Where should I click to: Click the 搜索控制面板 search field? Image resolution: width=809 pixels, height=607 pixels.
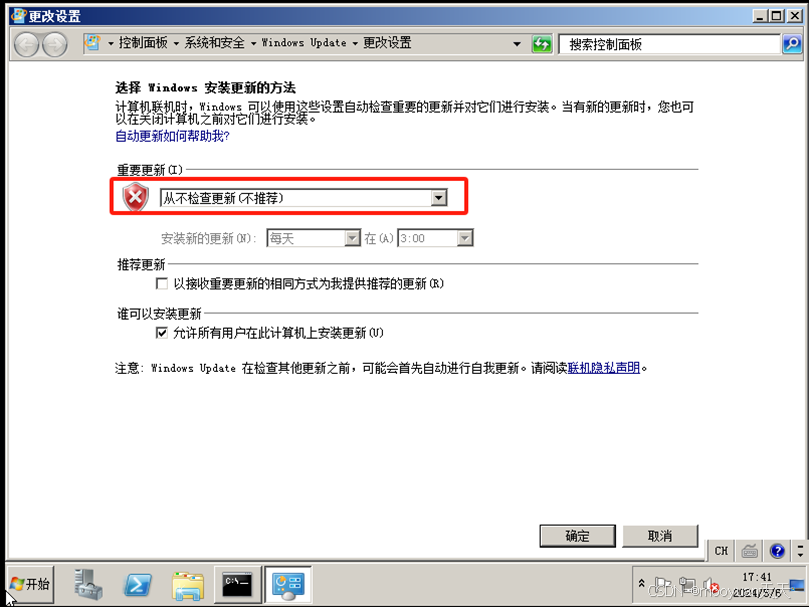coord(670,44)
